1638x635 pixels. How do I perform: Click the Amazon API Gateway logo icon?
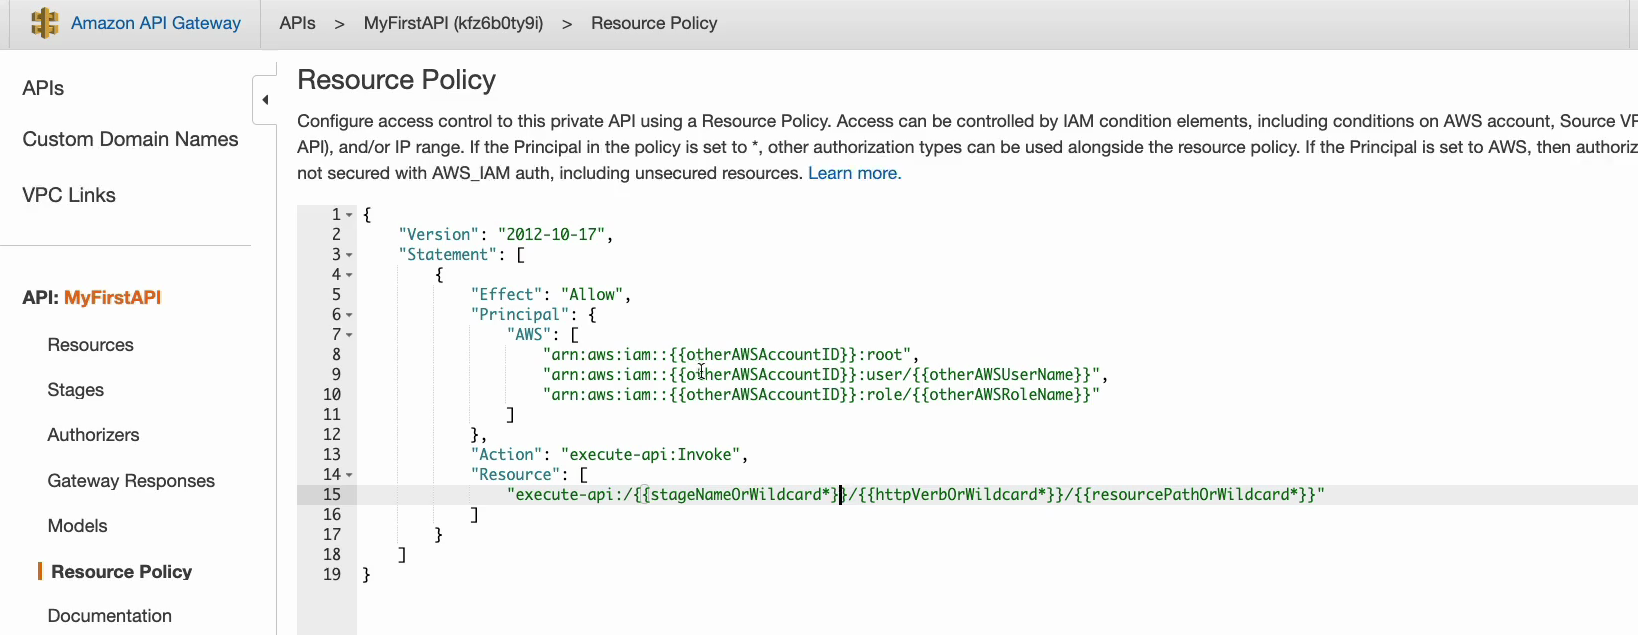[x=44, y=23]
